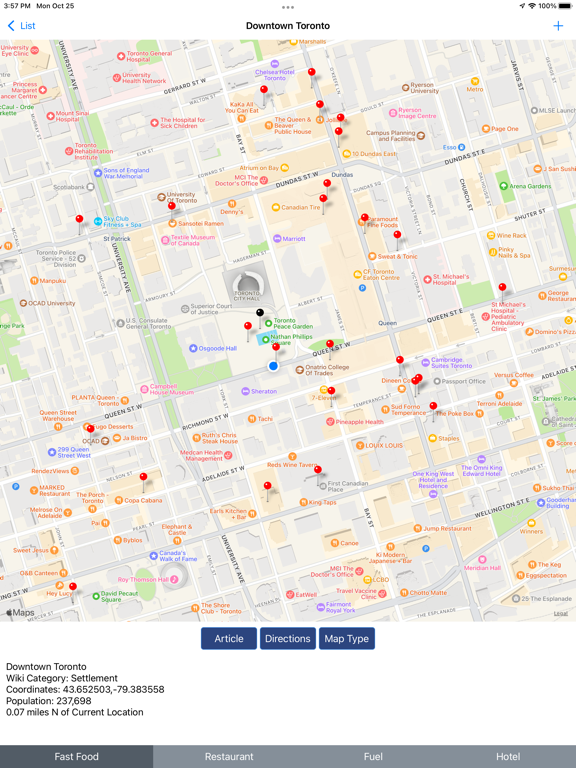Tap the Canadian Tire shop icon

pos(275,207)
